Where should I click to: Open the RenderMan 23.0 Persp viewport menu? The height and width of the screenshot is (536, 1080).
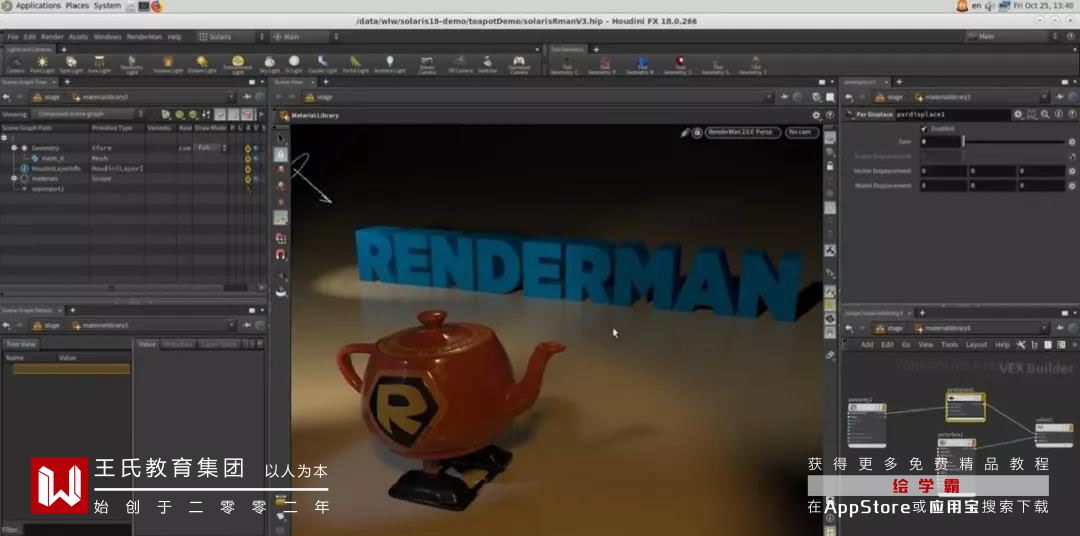coord(743,132)
